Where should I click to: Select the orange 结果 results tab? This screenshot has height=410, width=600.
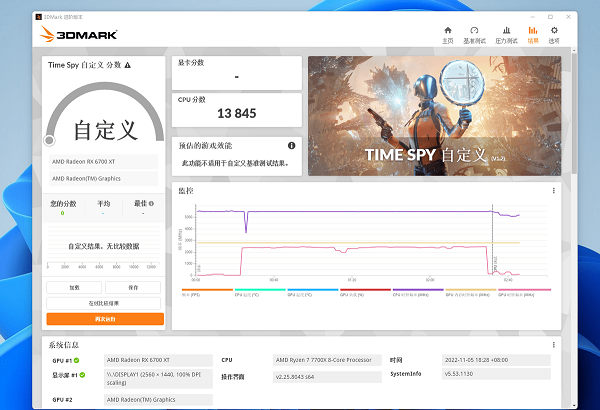pyautogui.click(x=533, y=35)
